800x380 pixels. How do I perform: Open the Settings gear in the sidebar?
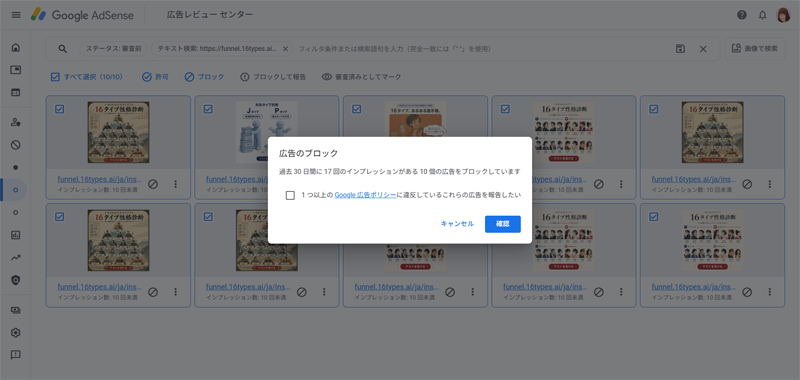tap(16, 333)
